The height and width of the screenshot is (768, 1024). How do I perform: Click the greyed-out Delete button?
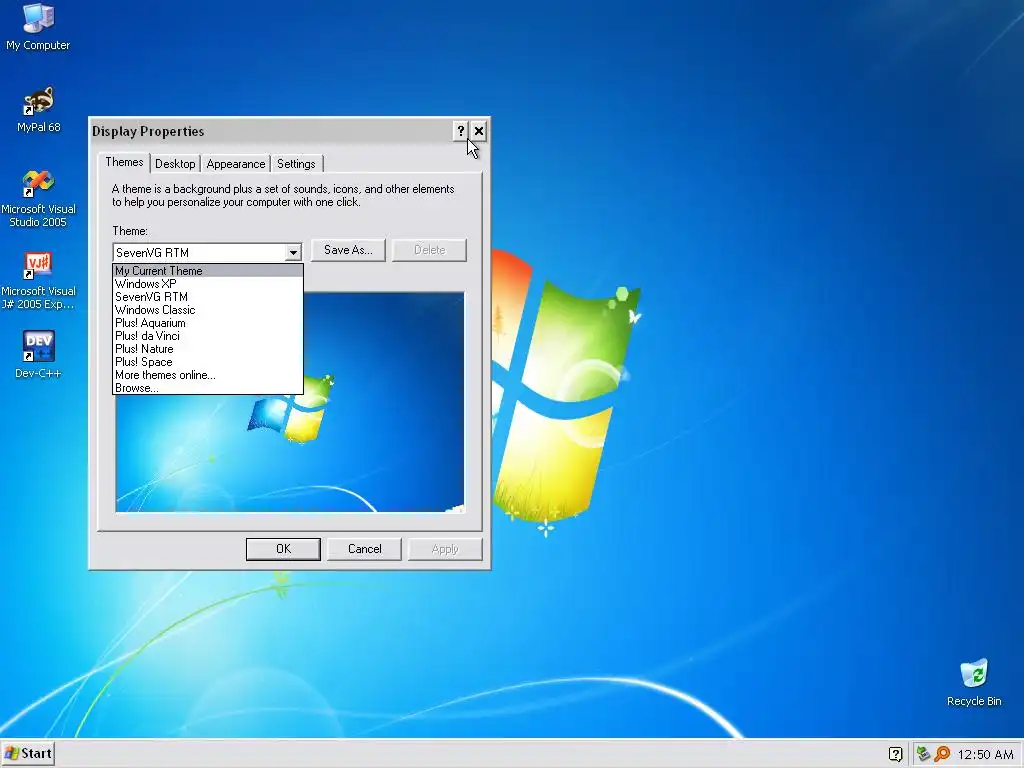[429, 250]
